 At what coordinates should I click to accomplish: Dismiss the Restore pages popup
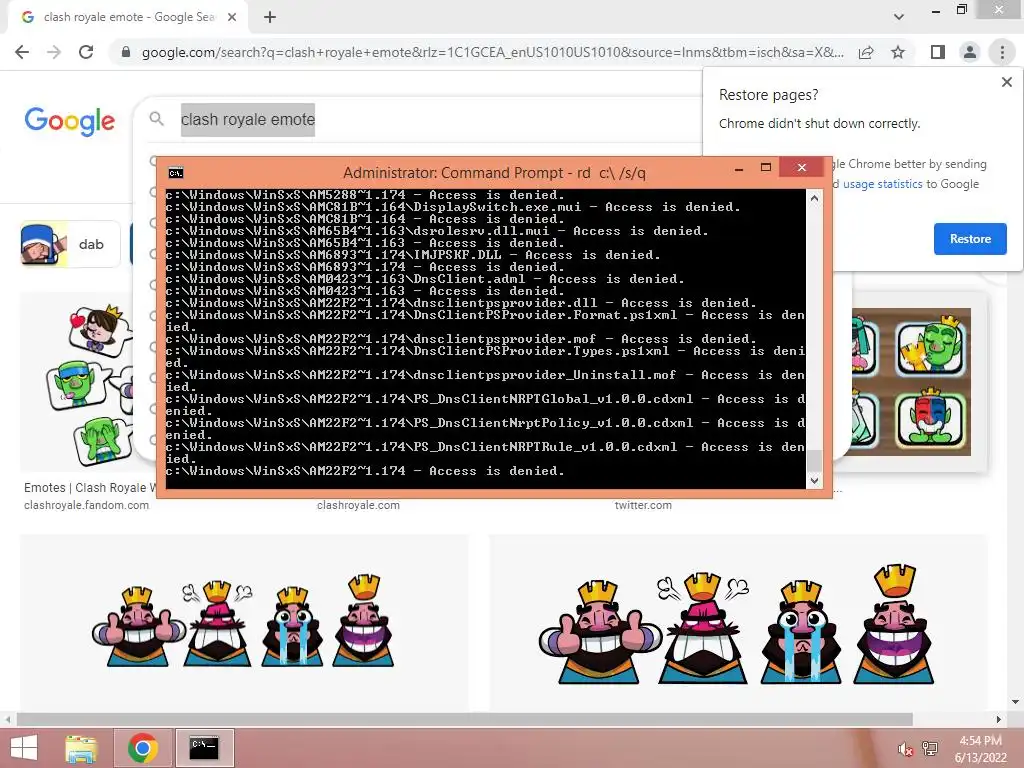point(1006,82)
